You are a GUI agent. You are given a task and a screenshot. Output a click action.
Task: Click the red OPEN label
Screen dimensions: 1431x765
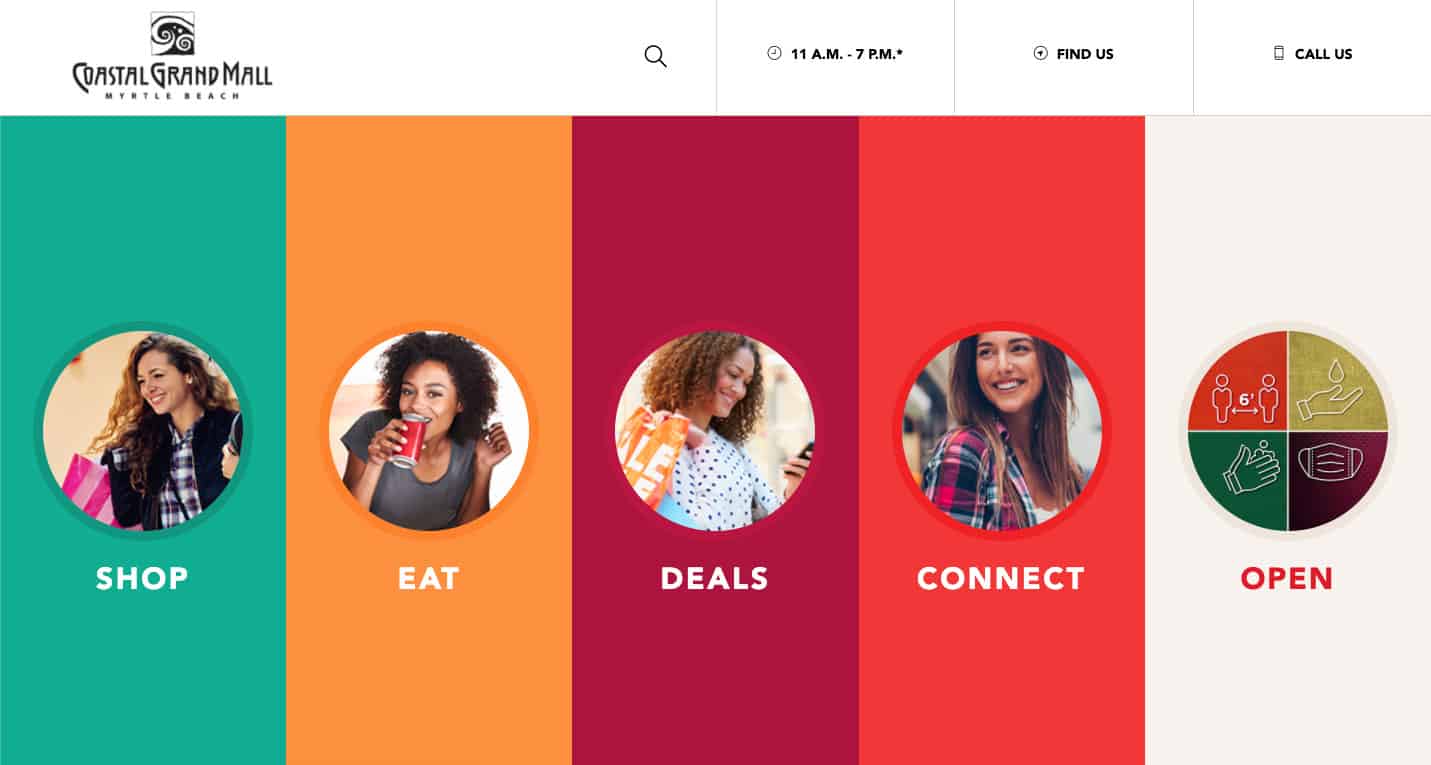click(1287, 578)
